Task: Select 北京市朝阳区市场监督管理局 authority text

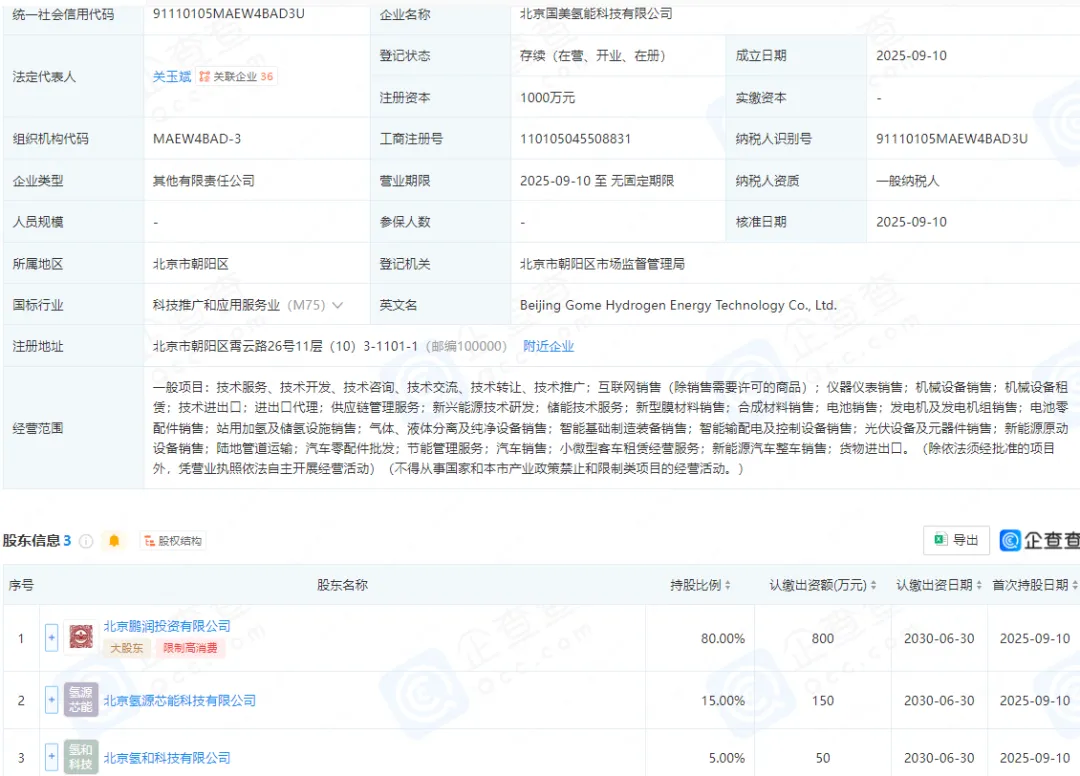Action: pos(602,264)
